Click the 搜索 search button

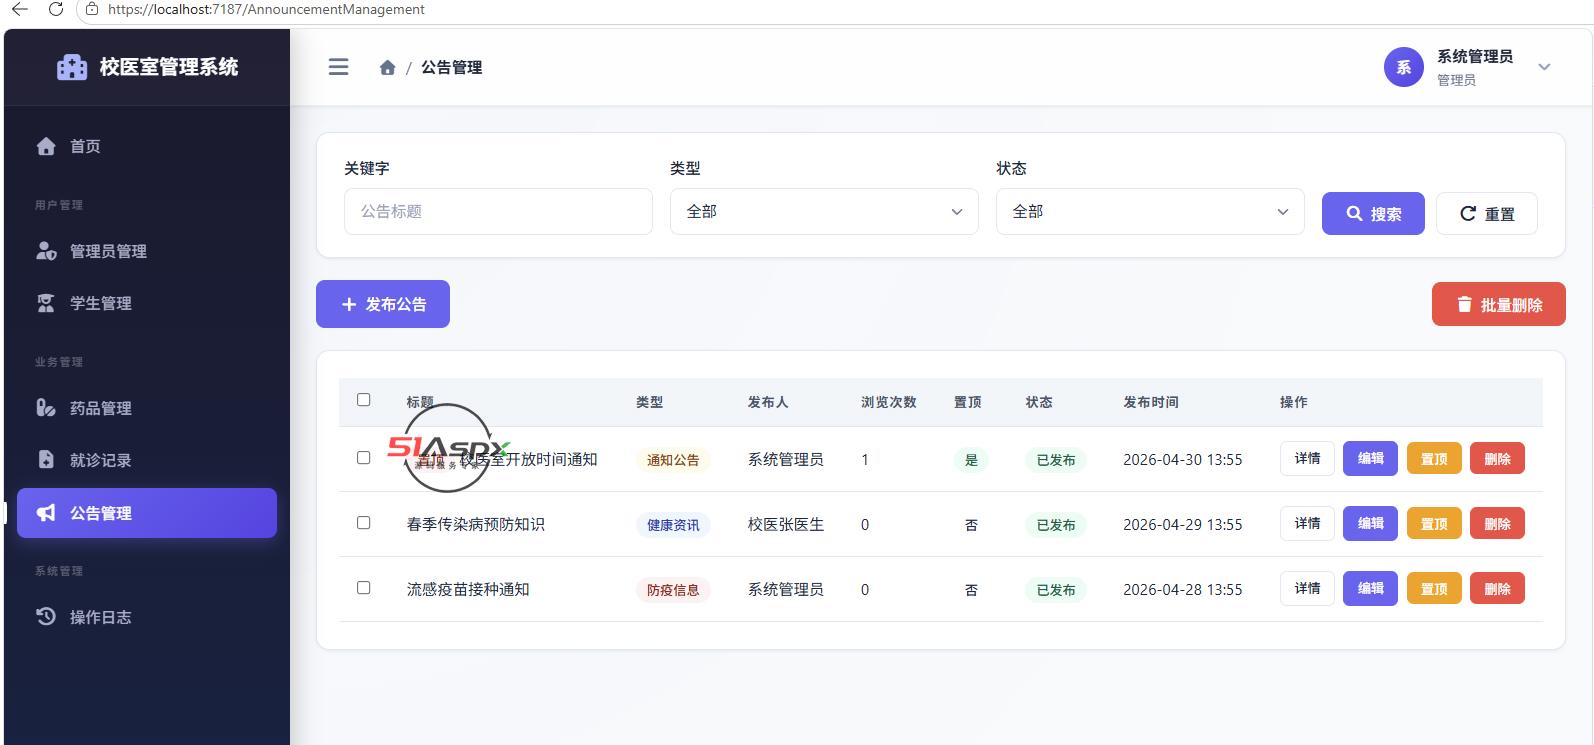(x=1373, y=213)
